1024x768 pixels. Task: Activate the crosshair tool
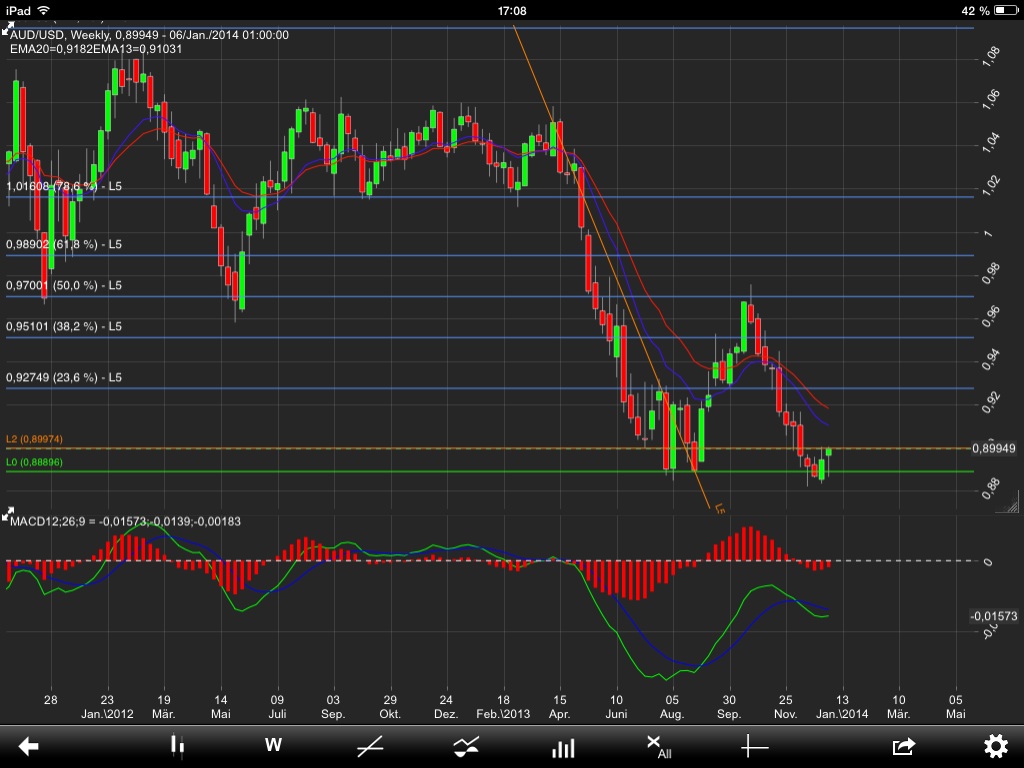coord(754,746)
